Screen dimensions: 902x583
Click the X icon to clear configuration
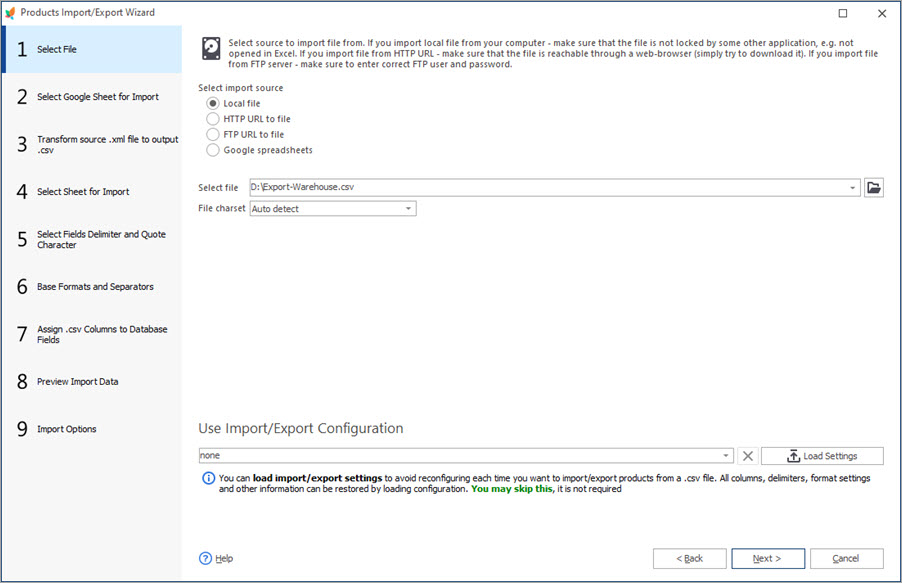tap(747, 456)
